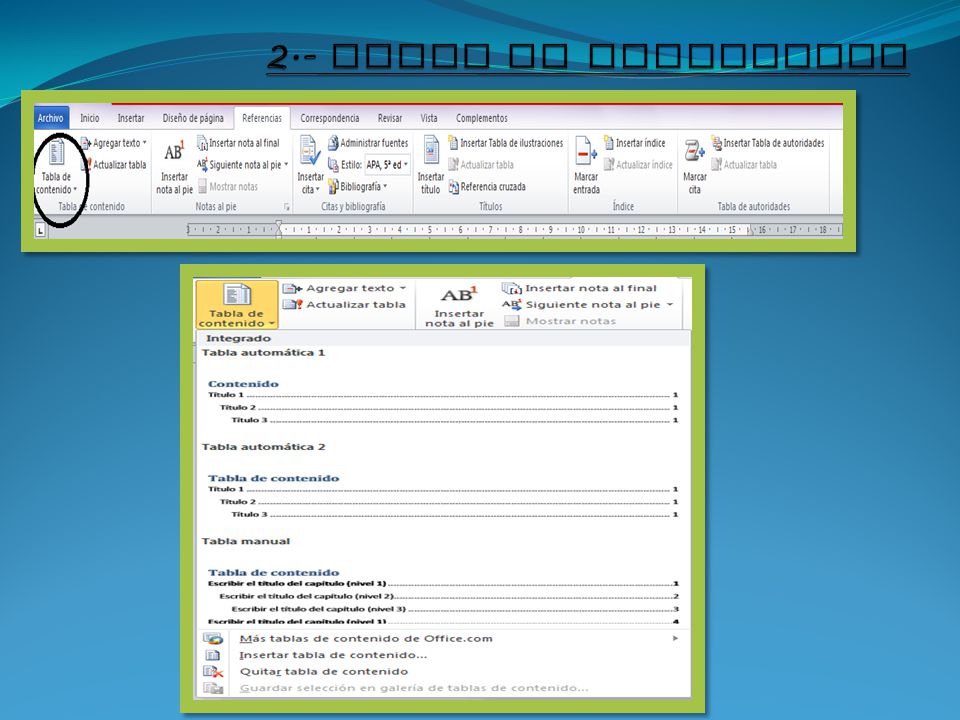Click Actualizar tabla in Títulos group
This screenshot has width=960, height=720.
pos(481,165)
